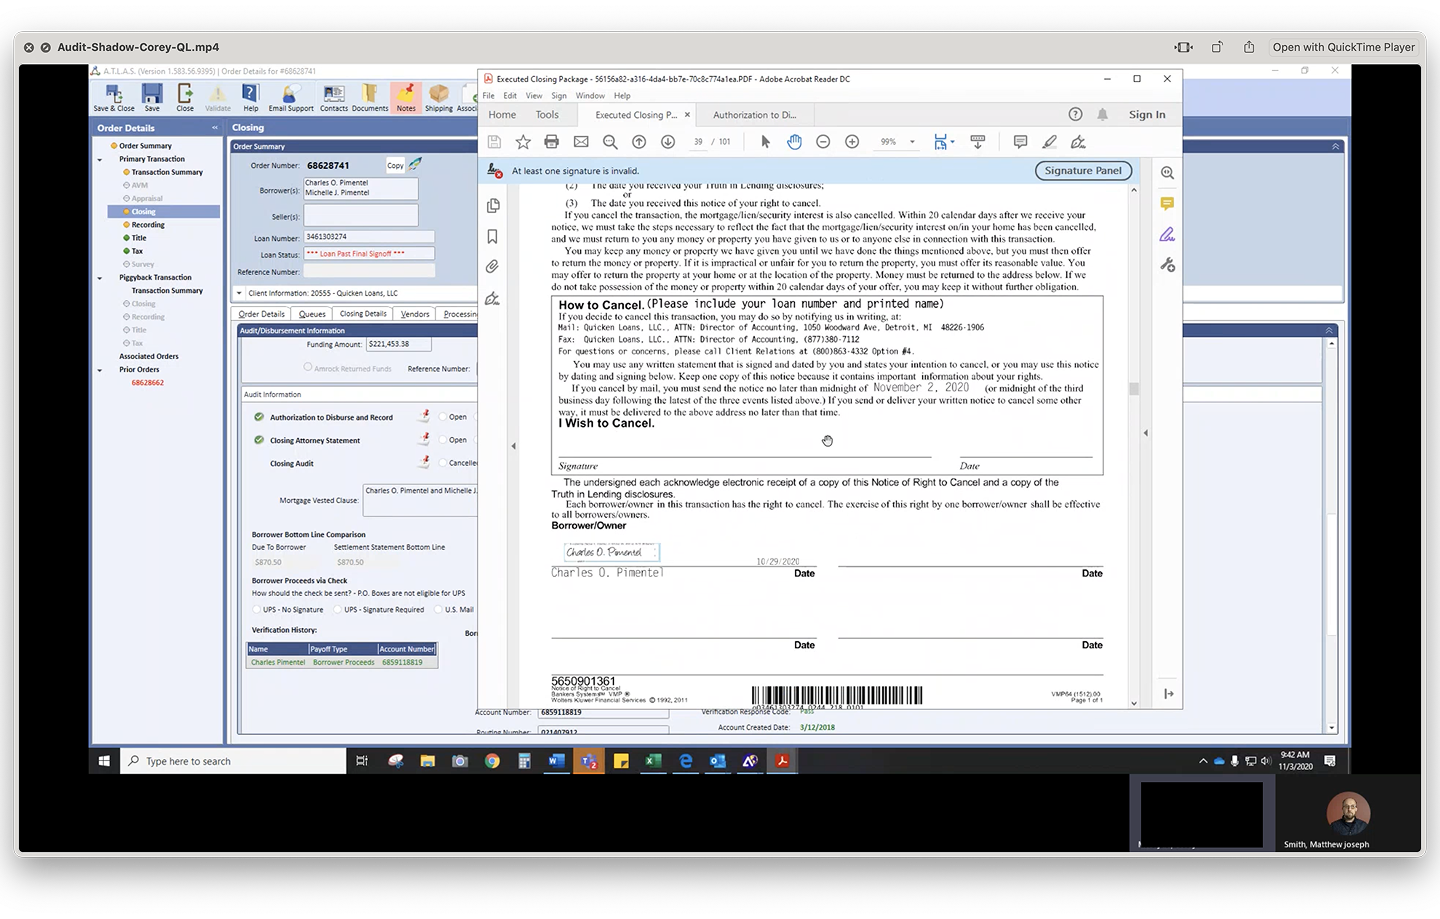Viewport: 1440px width, 919px height.
Task: Expand the Client Information section
Action: [x=239, y=293]
